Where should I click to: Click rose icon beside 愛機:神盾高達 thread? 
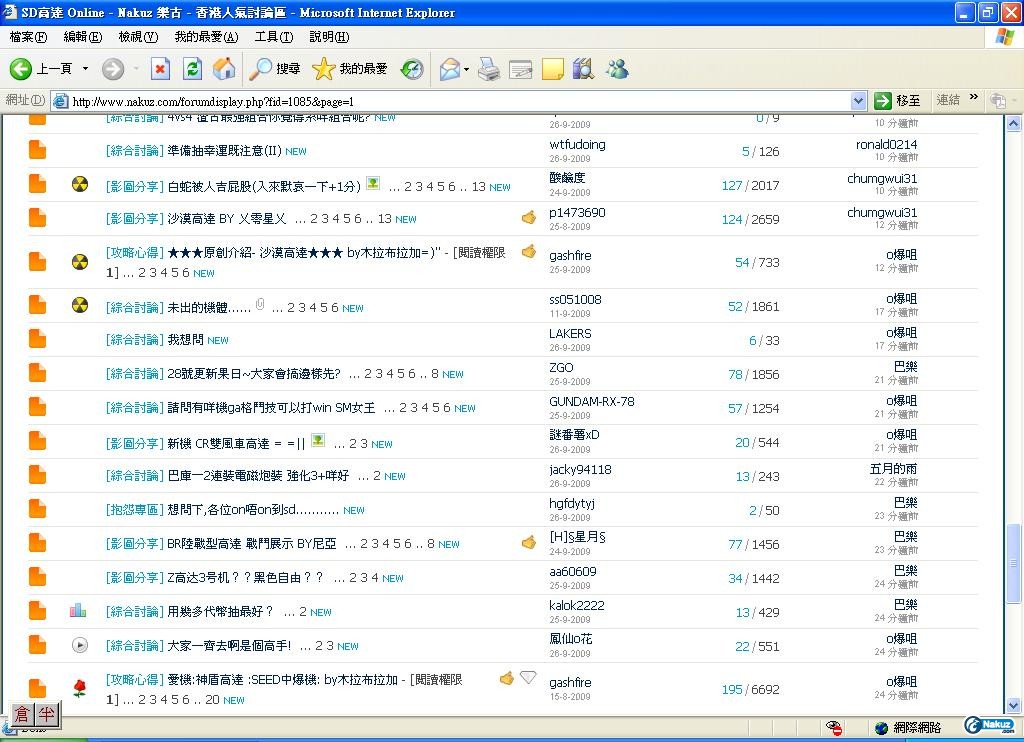coord(80,688)
